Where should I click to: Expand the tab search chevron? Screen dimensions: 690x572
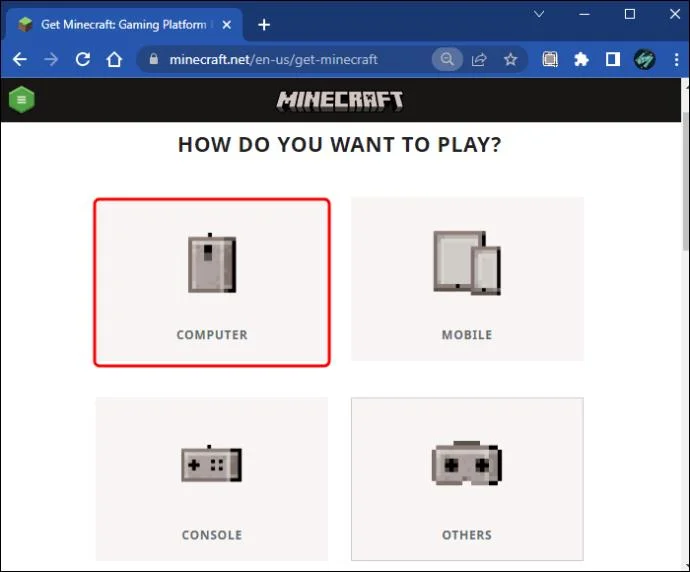tap(539, 15)
